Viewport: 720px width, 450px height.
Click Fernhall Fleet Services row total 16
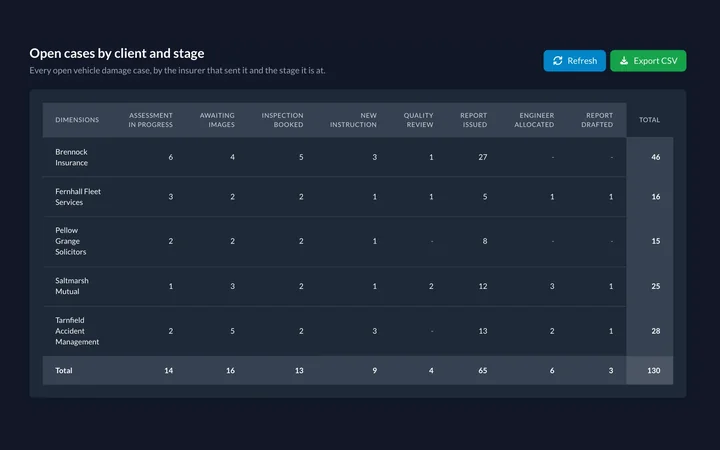pyautogui.click(x=656, y=197)
